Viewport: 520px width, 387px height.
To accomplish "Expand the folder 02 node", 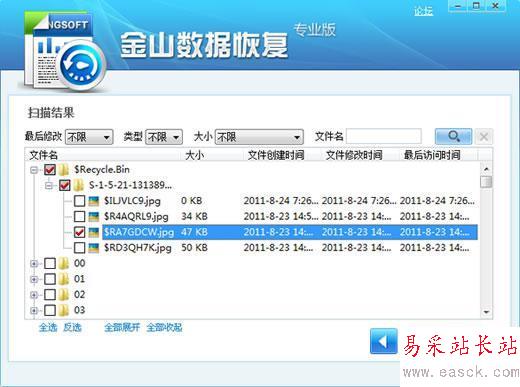I will pyautogui.click(x=34, y=295).
